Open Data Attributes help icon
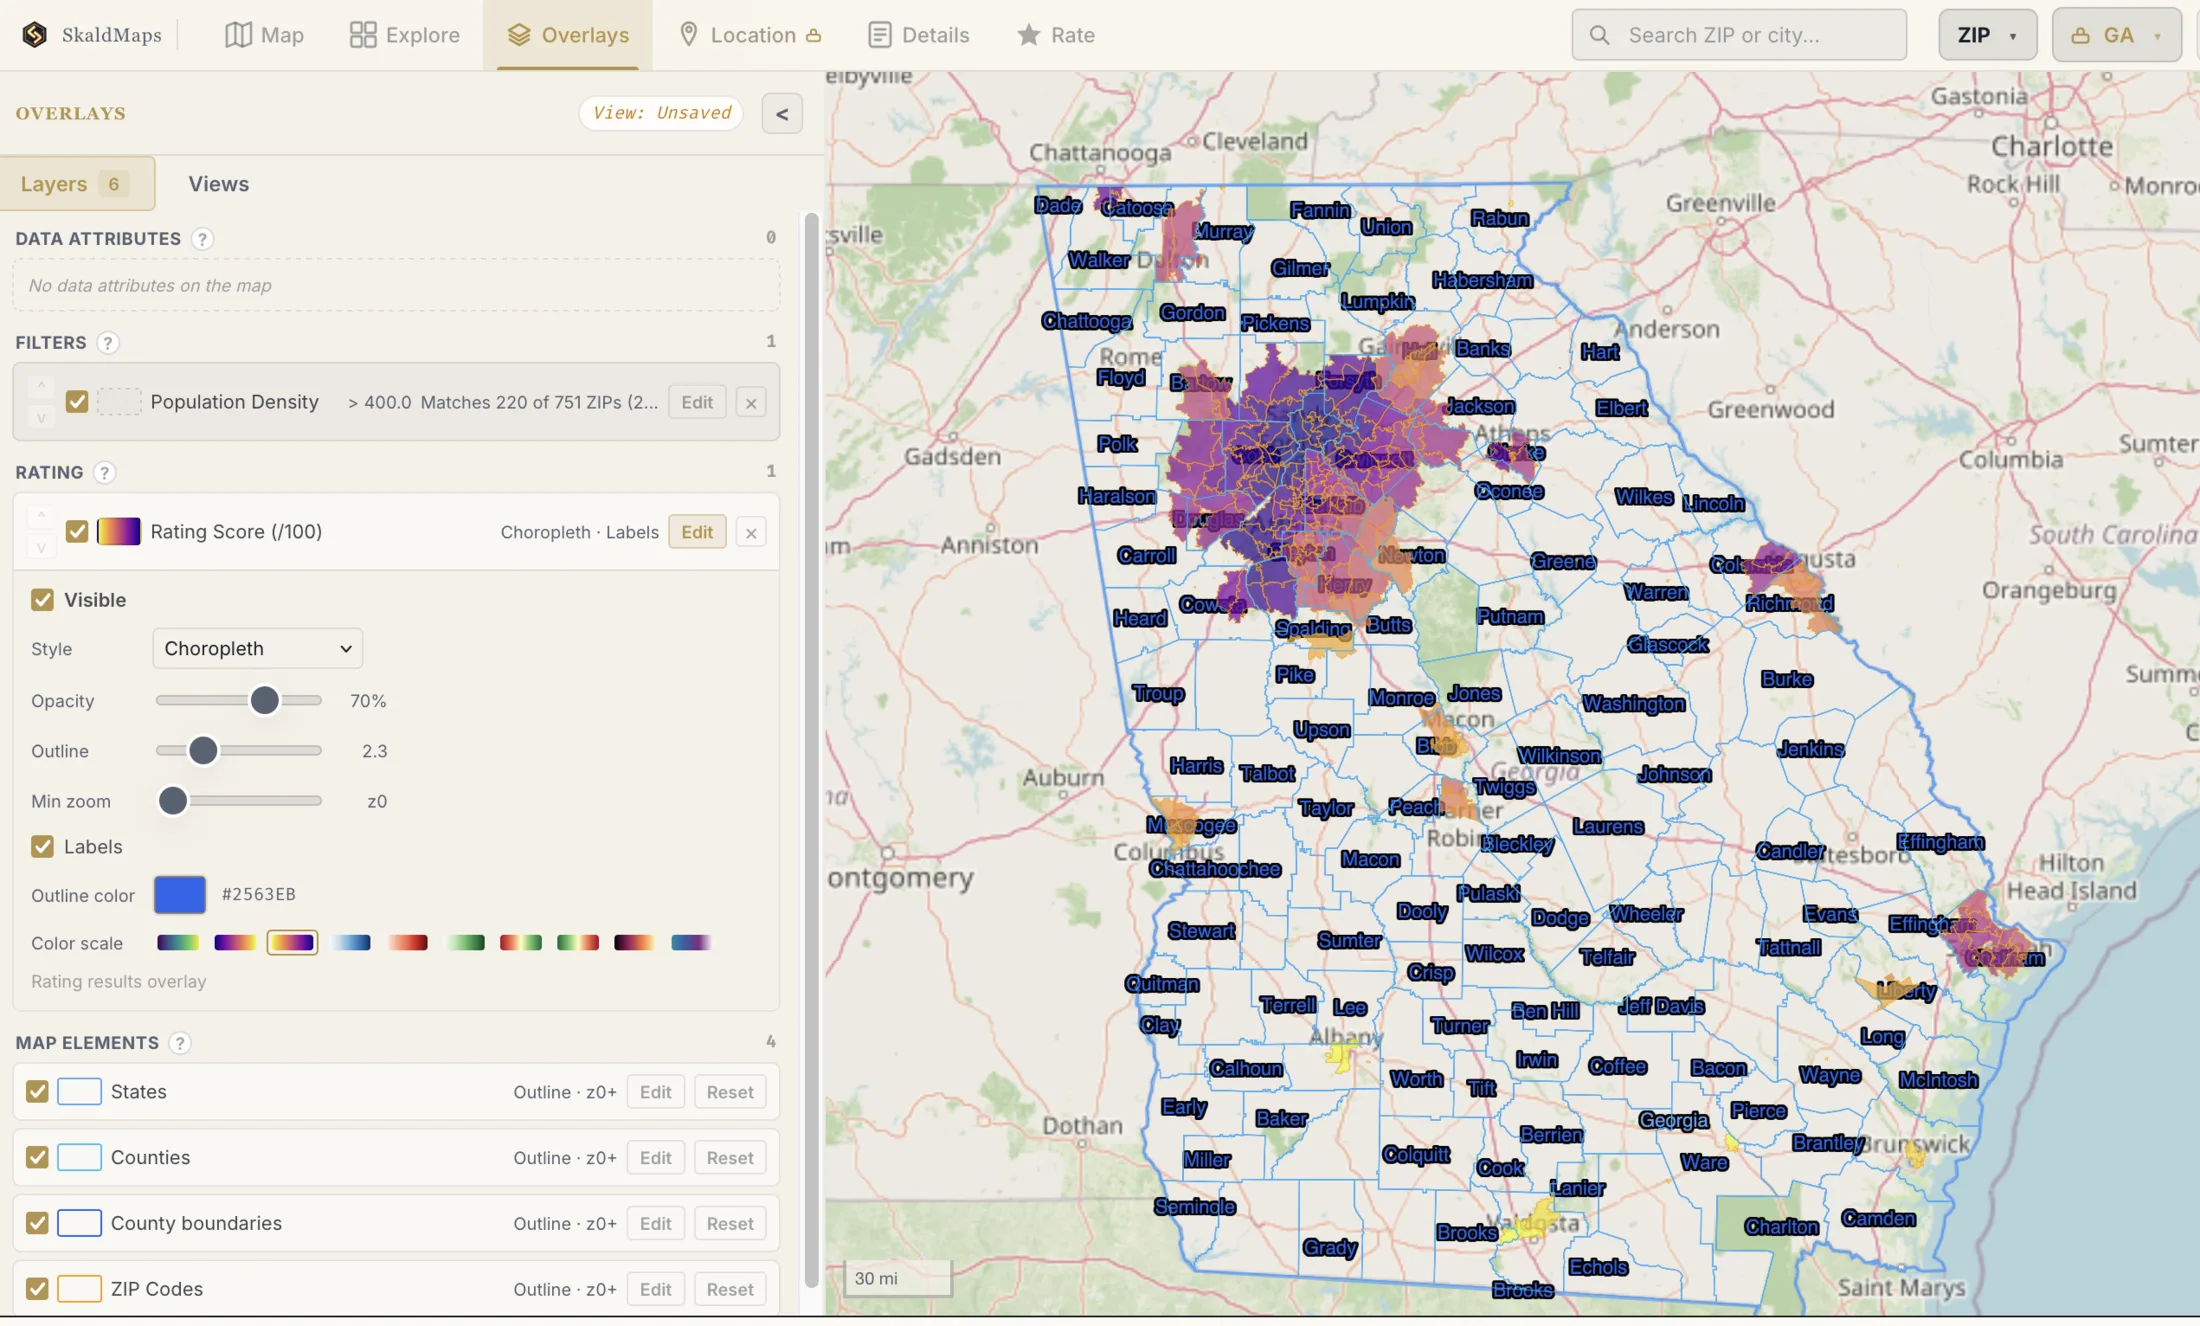The image size is (2200, 1326). click(x=202, y=239)
